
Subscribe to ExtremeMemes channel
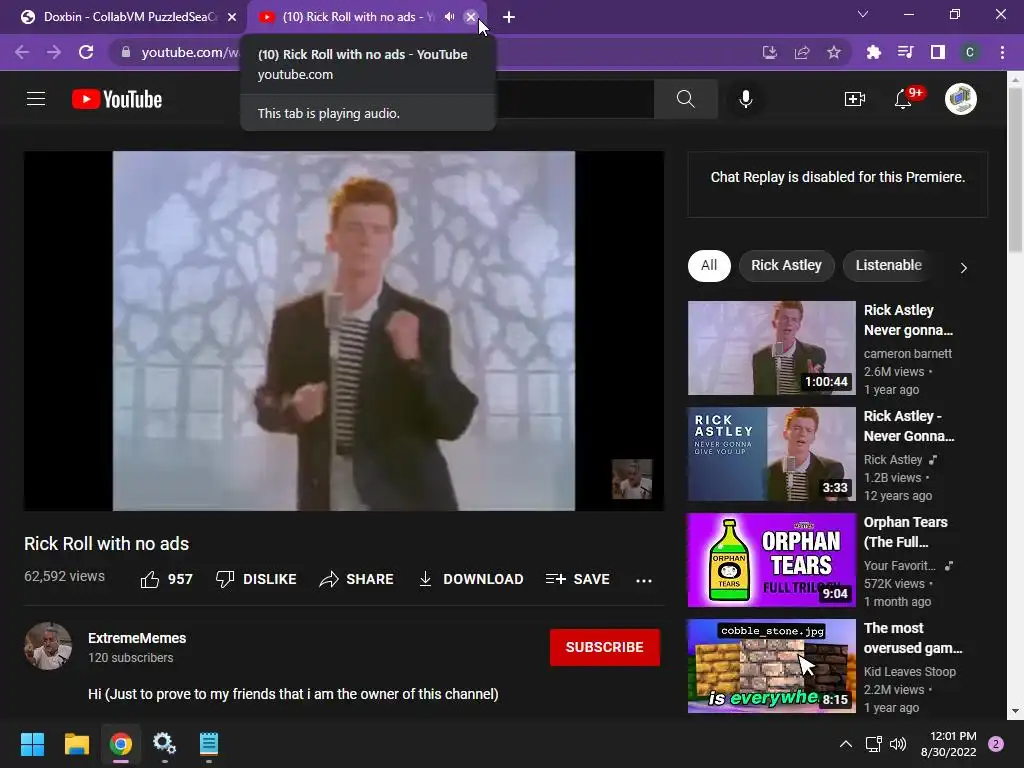[x=605, y=647]
